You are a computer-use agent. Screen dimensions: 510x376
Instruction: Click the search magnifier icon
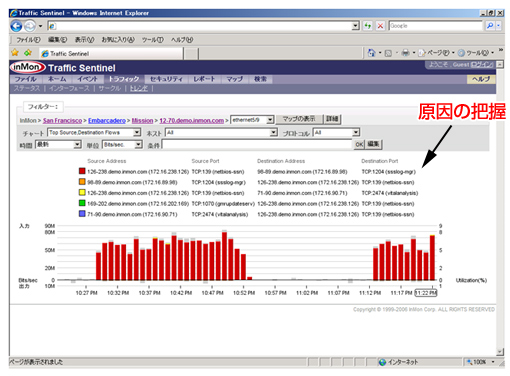click(490, 26)
